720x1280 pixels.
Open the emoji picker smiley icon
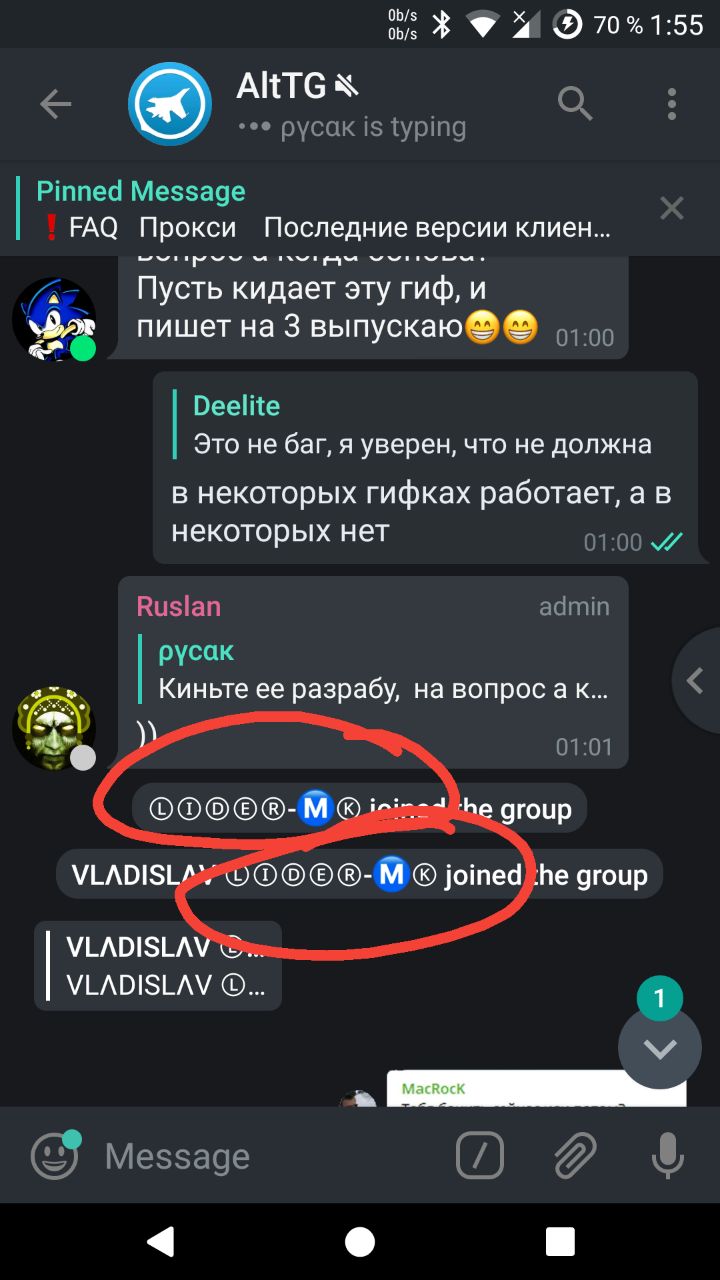coord(55,1156)
